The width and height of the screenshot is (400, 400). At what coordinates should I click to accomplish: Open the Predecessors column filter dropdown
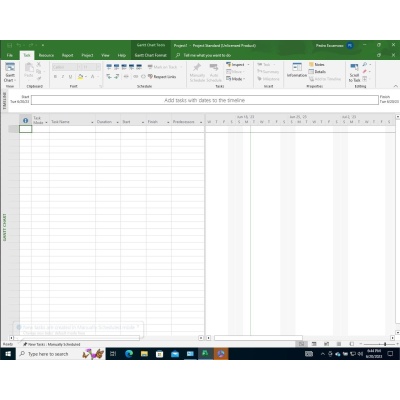pos(201,122)
